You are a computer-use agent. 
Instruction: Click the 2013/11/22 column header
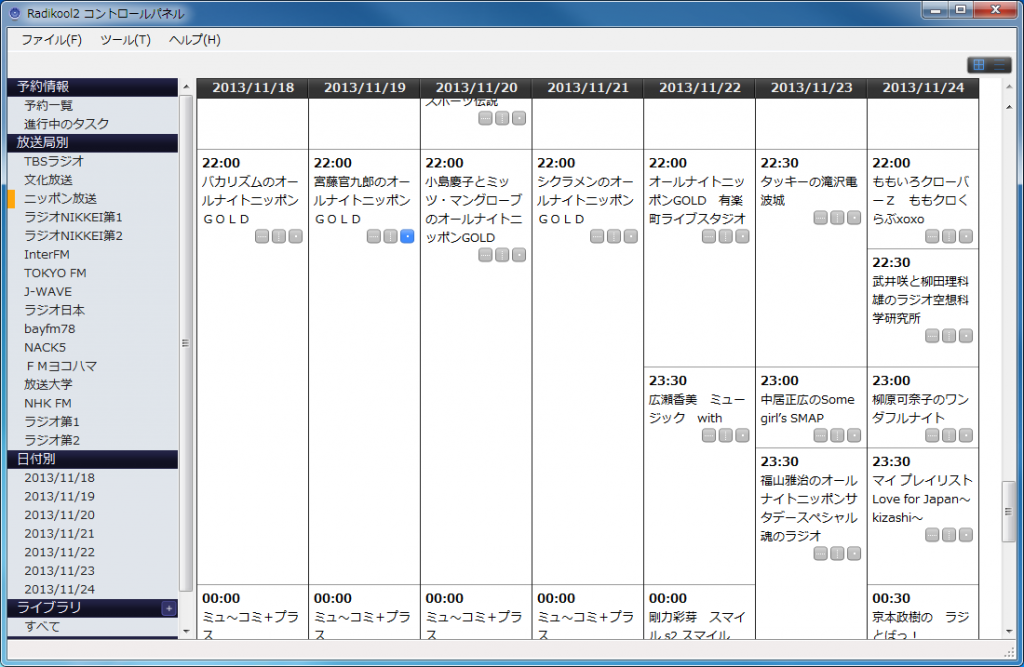[x=699, y=88]
